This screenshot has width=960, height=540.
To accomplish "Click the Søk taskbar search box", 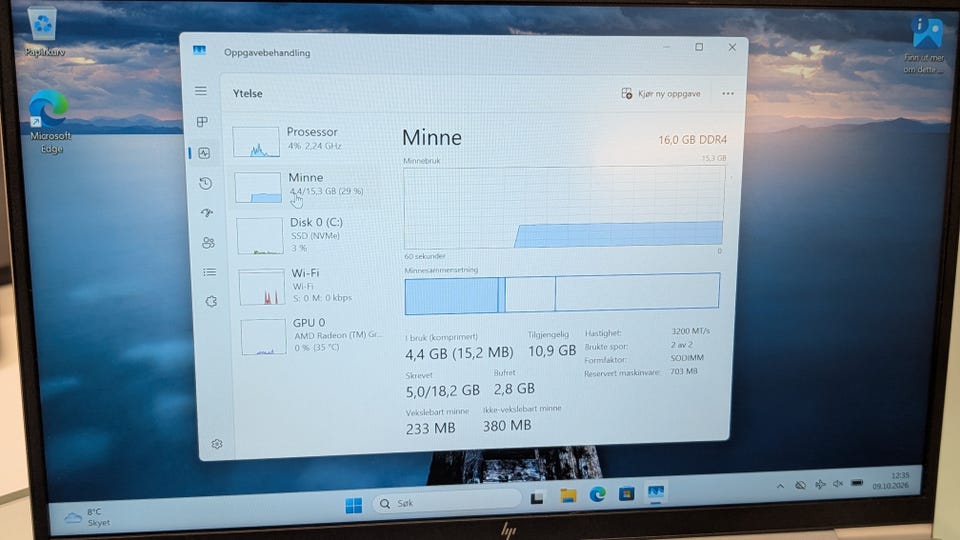I will click(448, 503).
